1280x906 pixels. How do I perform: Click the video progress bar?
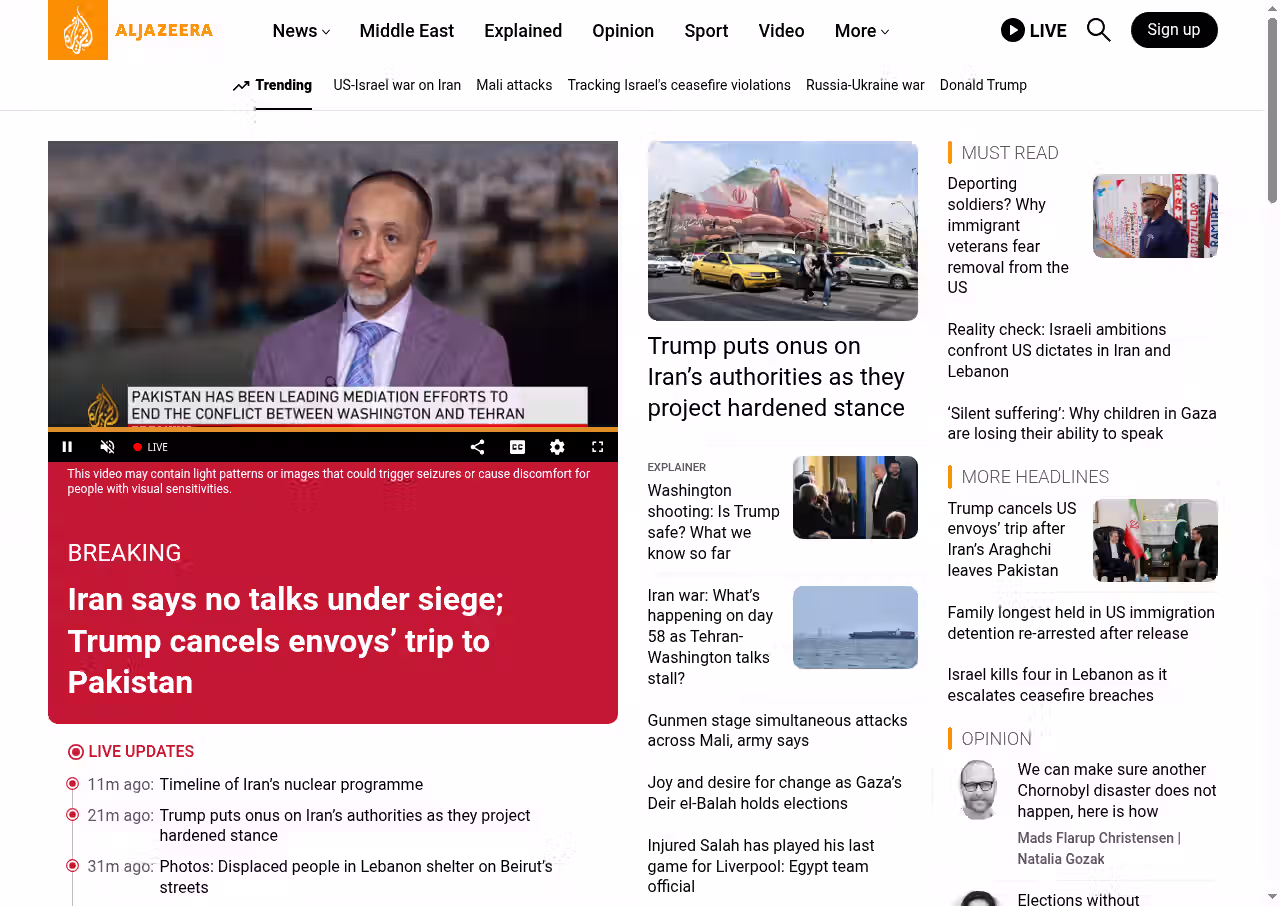point(332,429)
